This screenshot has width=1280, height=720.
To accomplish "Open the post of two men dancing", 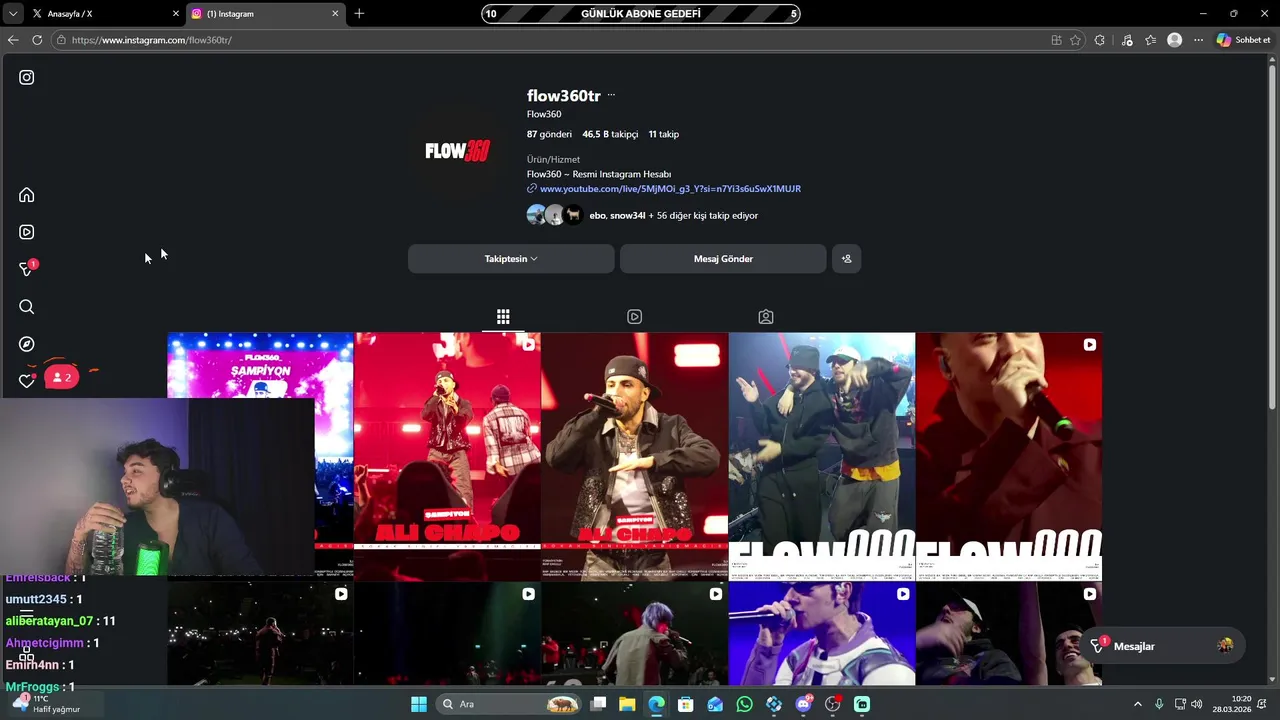I will click(x=822, y=456).
